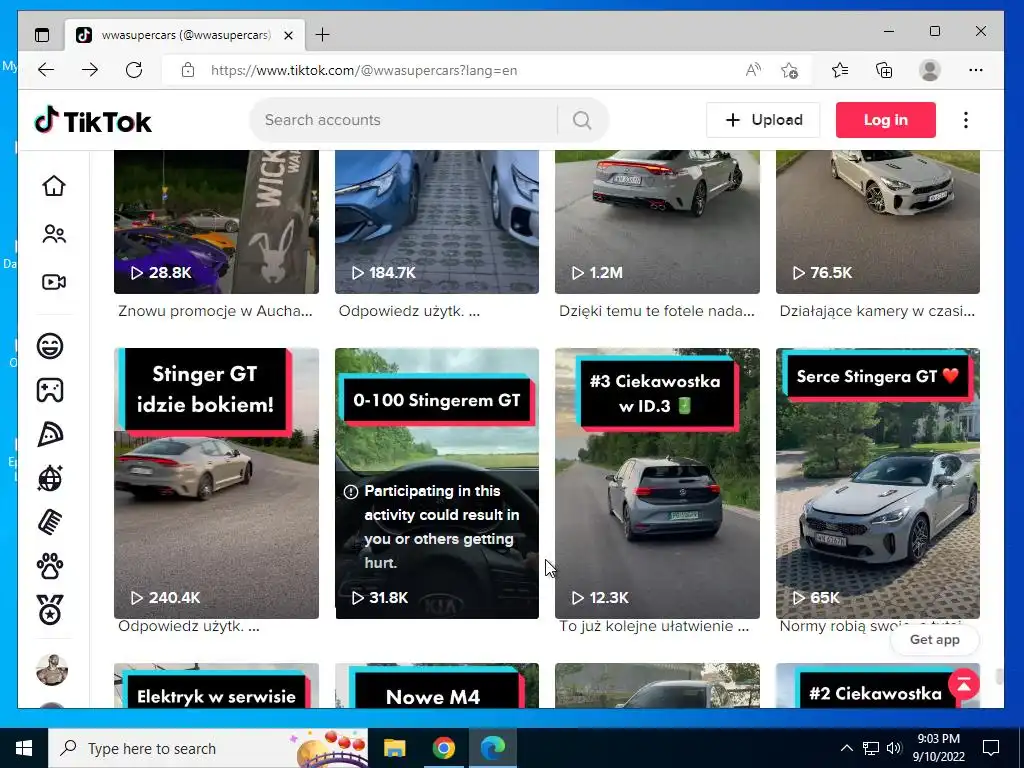Open the 'Elektryk w serwisie' video

(x=216, y=686)
